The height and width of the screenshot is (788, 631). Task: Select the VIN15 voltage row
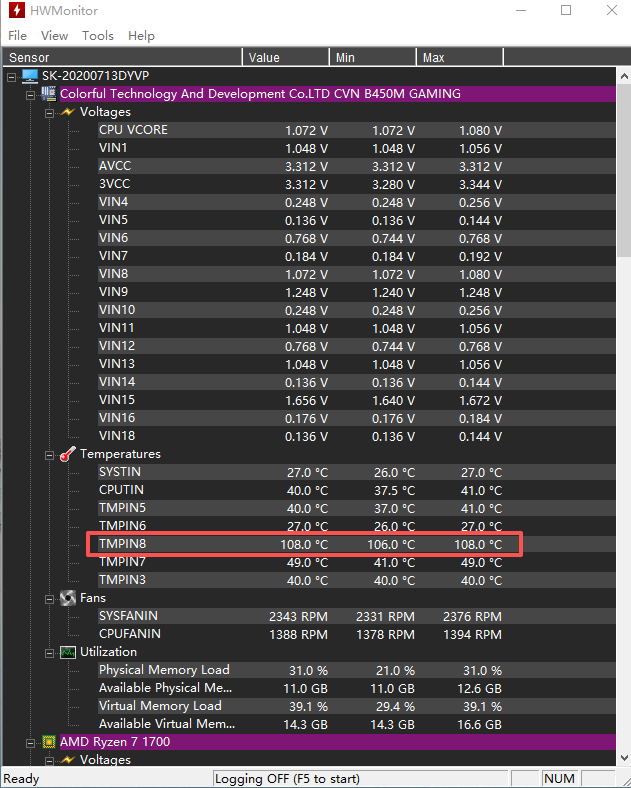(x=357, y=400)
